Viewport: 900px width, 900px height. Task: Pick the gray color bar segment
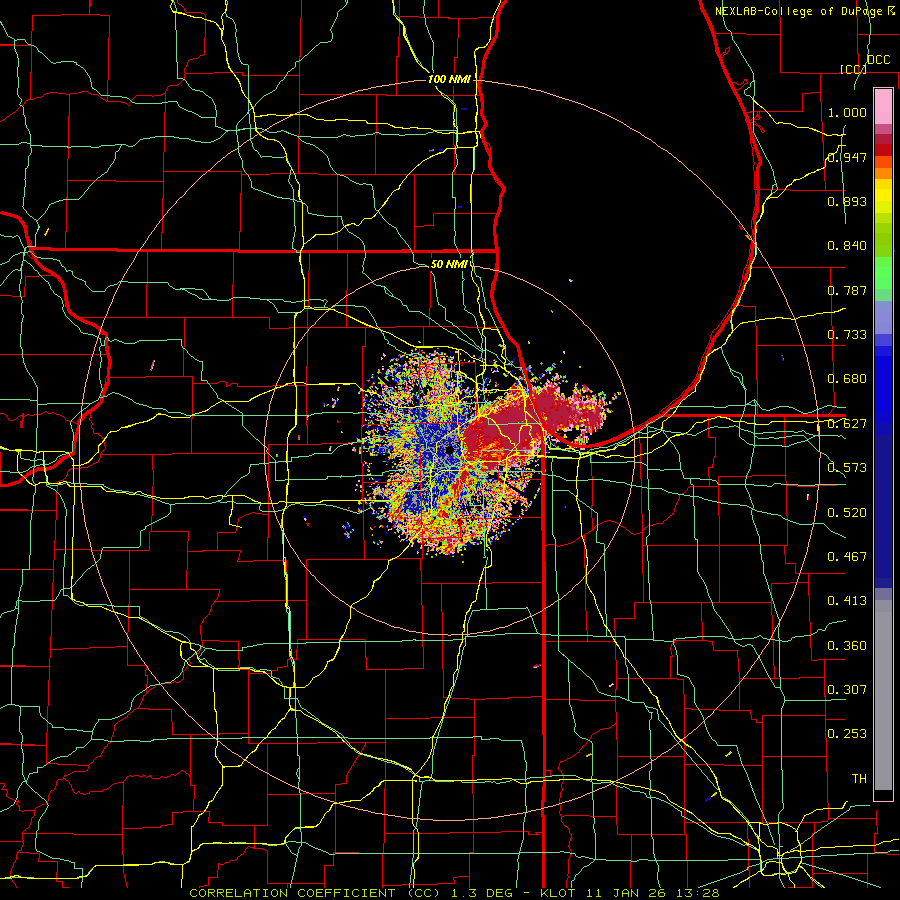tap(883, 695)
